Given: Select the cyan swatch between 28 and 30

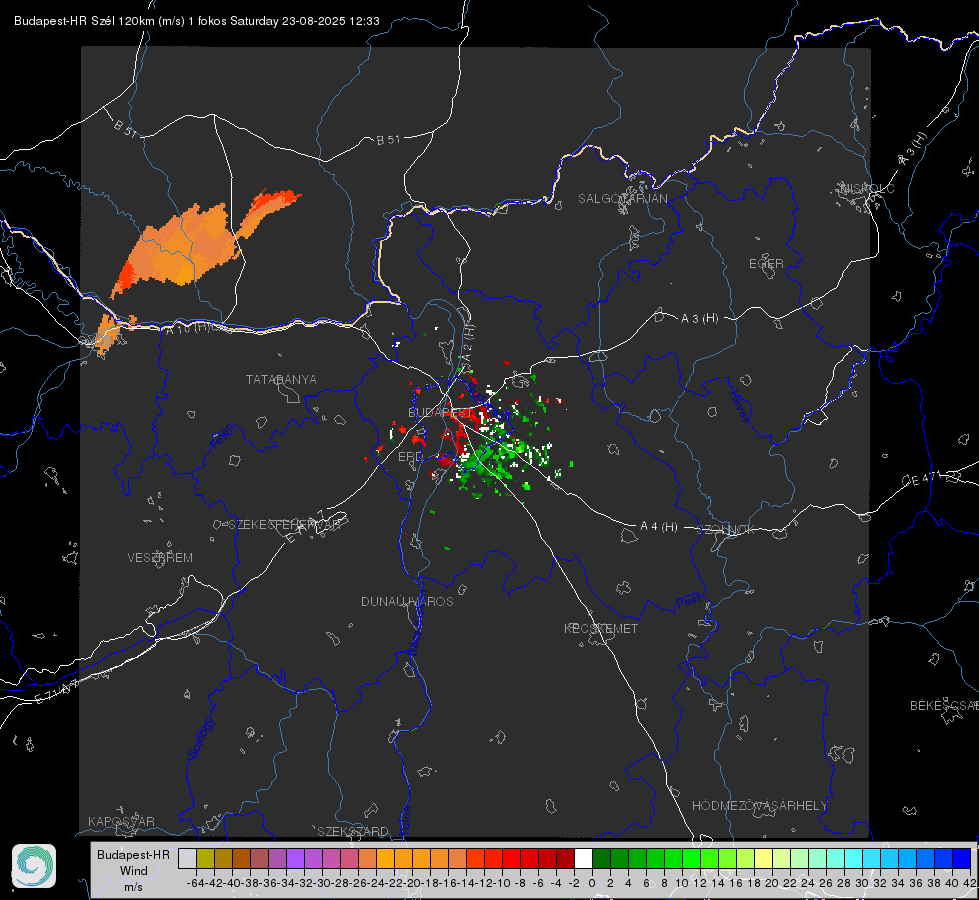Looking at the screenshot, I should 854,858.
